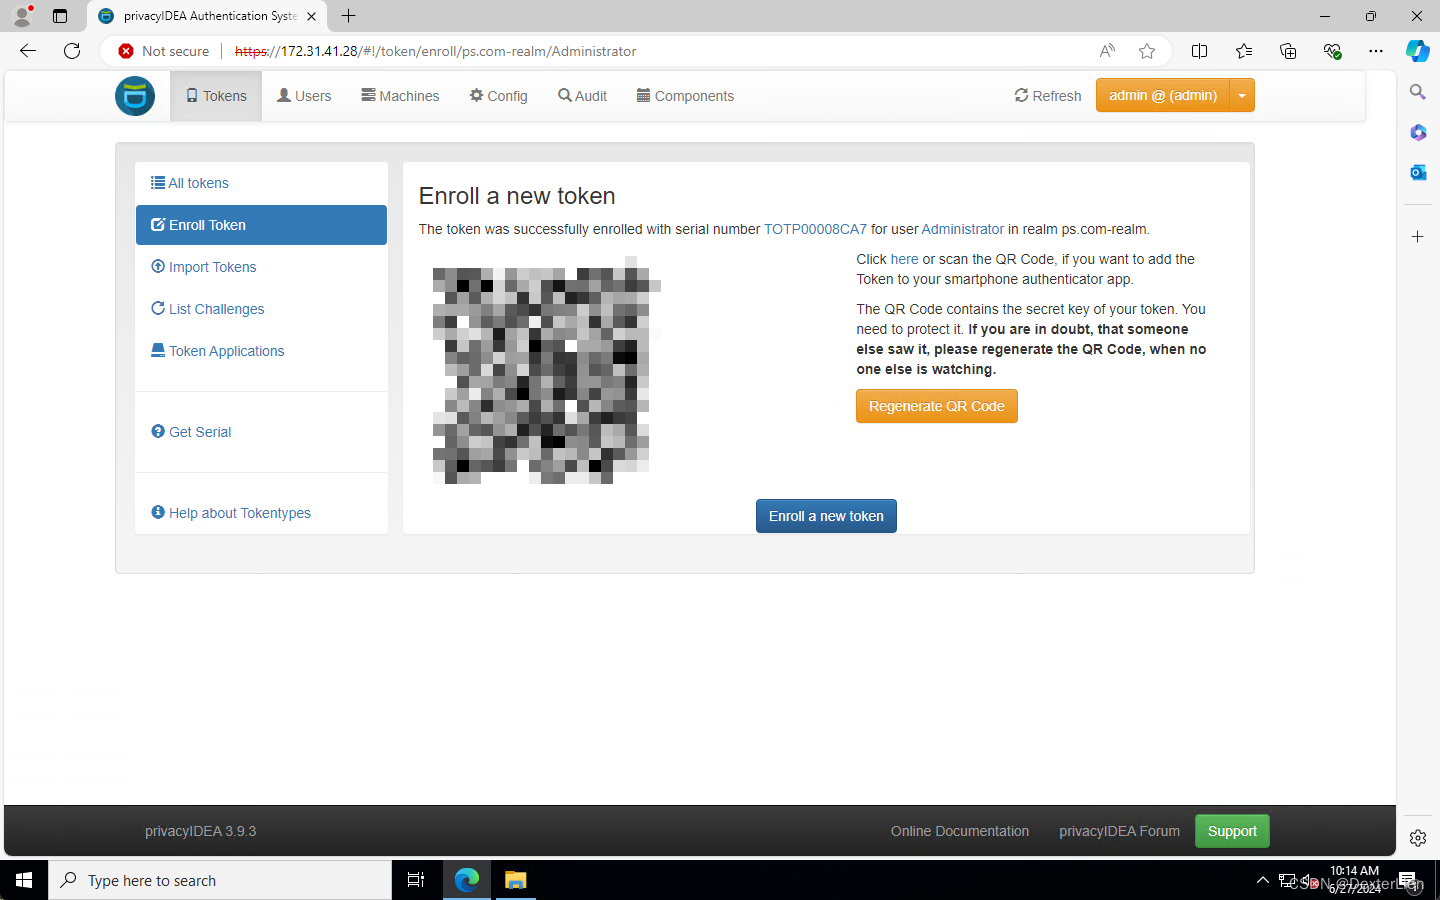
Task: Open the Microsoft 365 sidebar icon
Action: 1418,132
